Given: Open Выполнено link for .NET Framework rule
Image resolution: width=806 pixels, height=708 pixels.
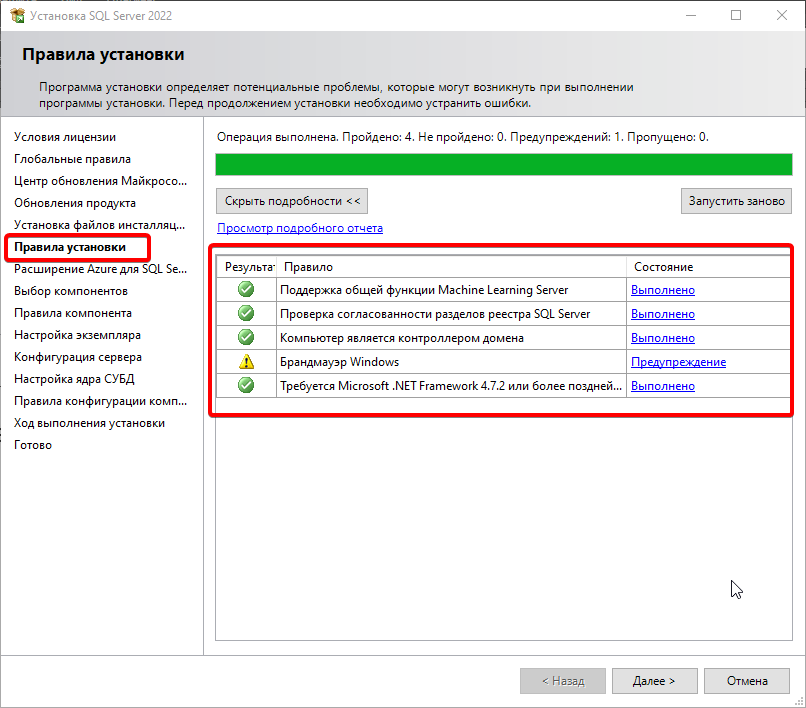Looking at the screenshot, I should [x=663, y=386].
